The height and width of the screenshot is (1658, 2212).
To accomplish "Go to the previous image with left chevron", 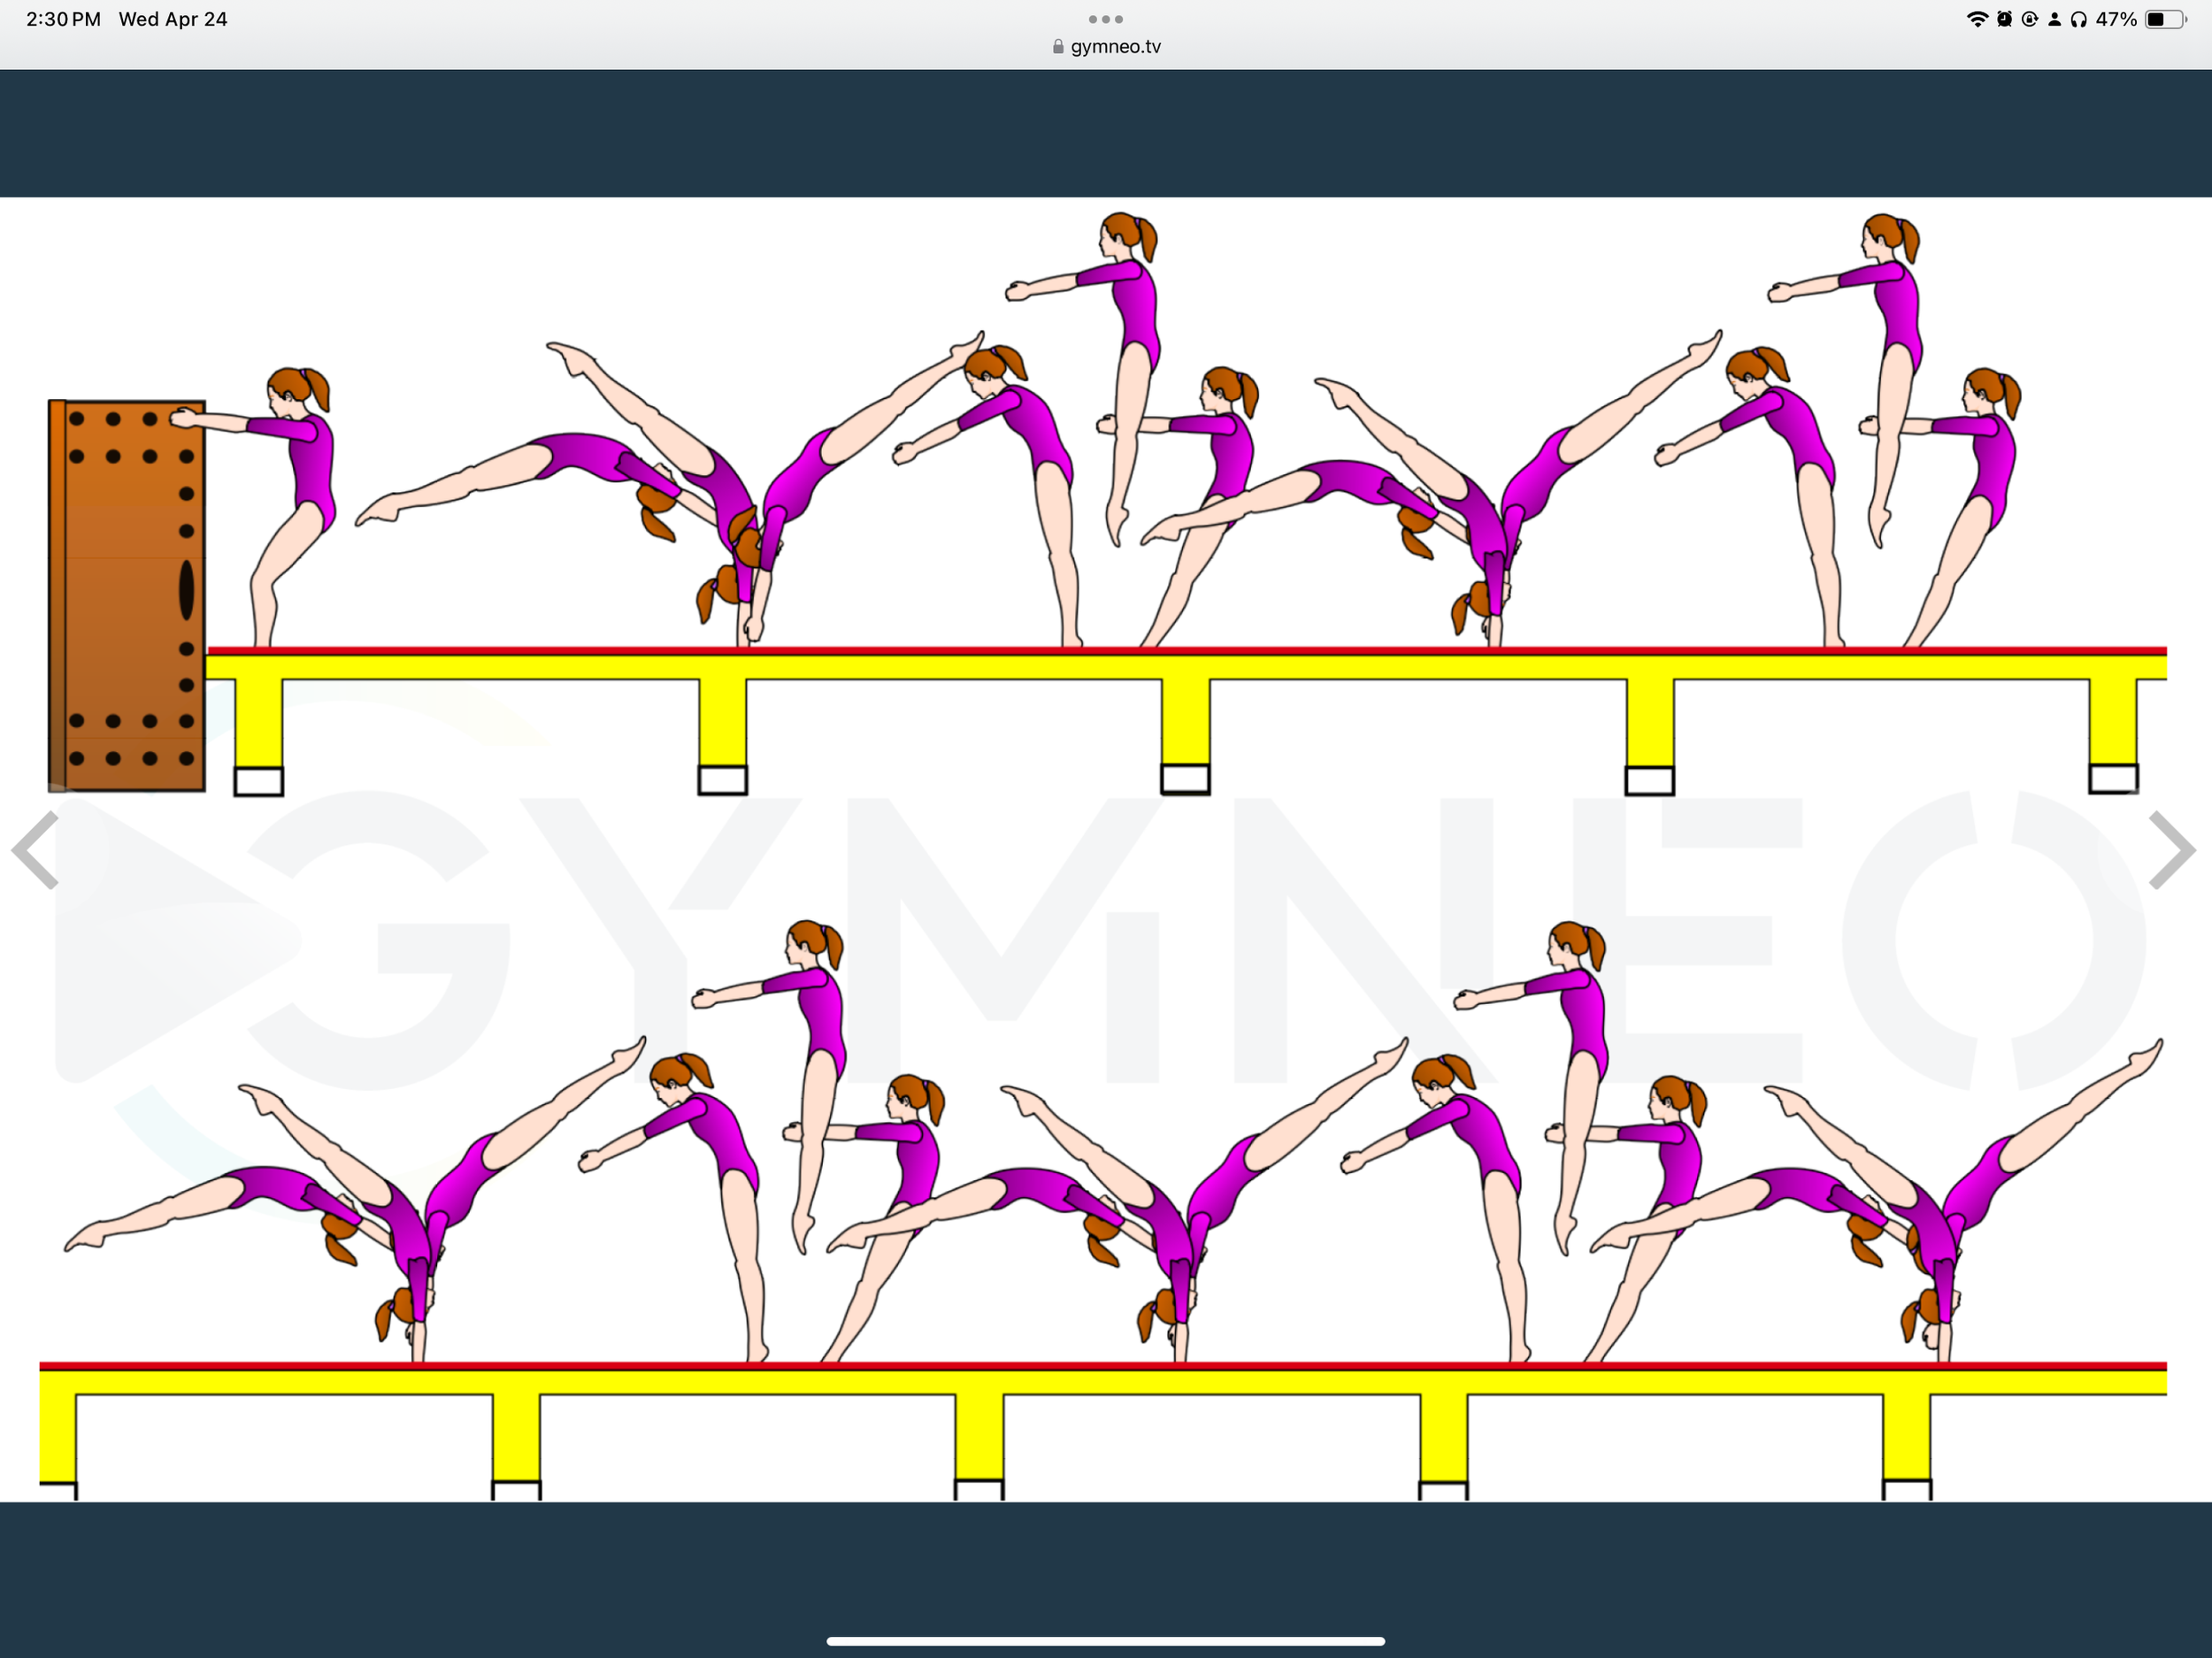I will coord(36,850).
